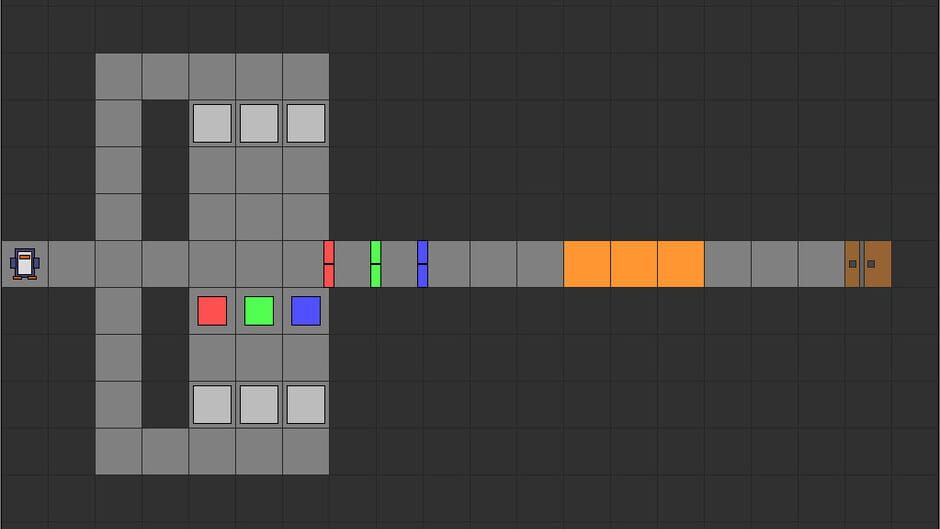Click the right half of brown exit door
Image resolution: width=940 pixels, height=529 pixels.
tap(877, 264)
